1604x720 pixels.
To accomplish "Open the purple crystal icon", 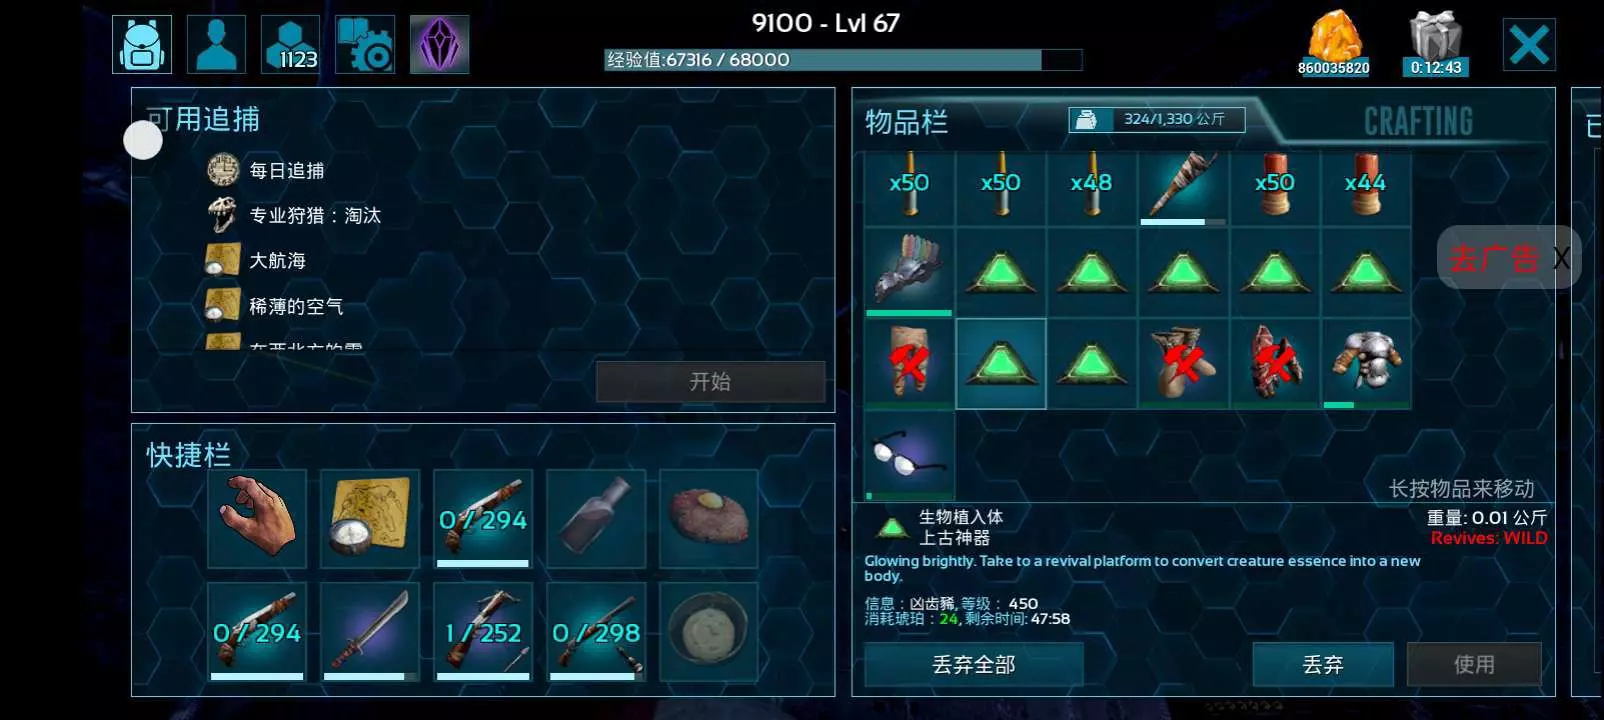I will point(439,44).
